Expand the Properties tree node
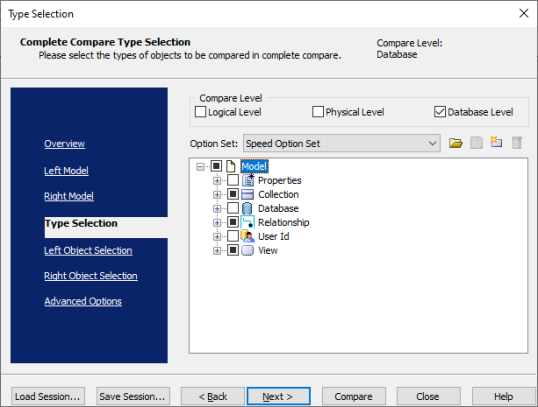The image size is (538, 407). (217, 181)
